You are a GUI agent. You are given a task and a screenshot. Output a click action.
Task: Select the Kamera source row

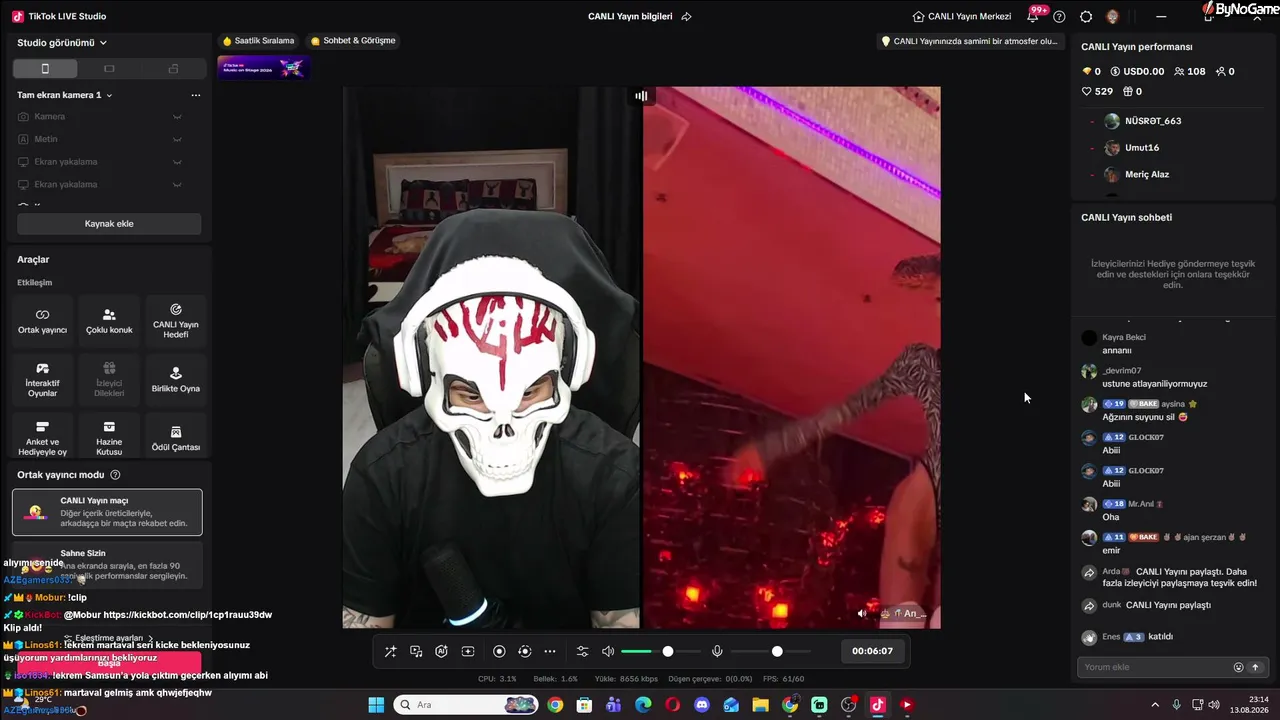[100, 117]
